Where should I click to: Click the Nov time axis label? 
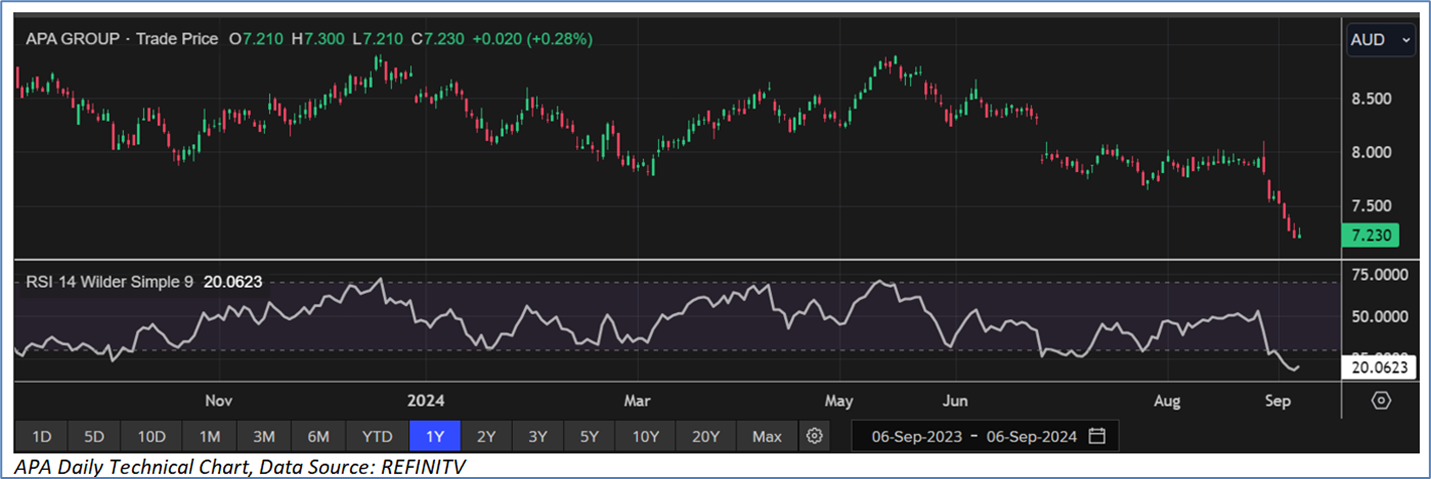tap(218, 401)
